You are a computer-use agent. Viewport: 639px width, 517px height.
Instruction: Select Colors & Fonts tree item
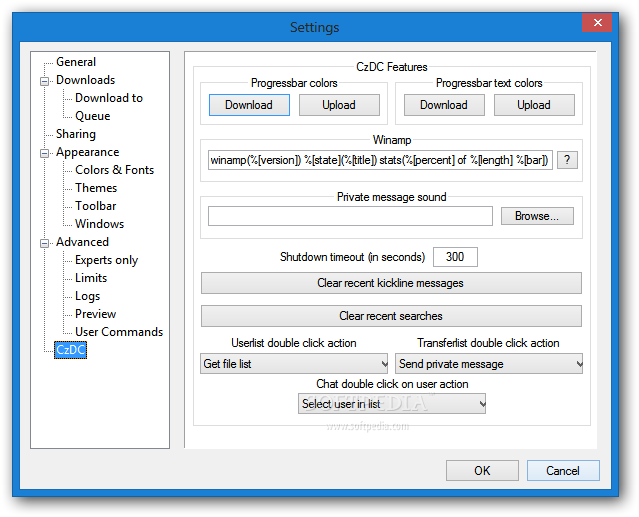[115, 170]
